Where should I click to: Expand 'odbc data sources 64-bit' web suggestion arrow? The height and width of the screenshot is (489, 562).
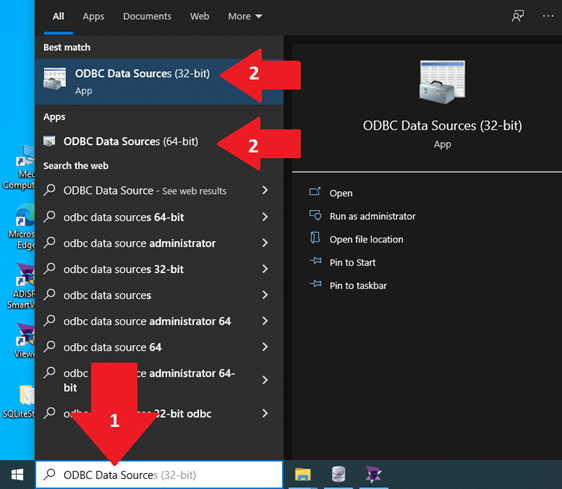265,217
